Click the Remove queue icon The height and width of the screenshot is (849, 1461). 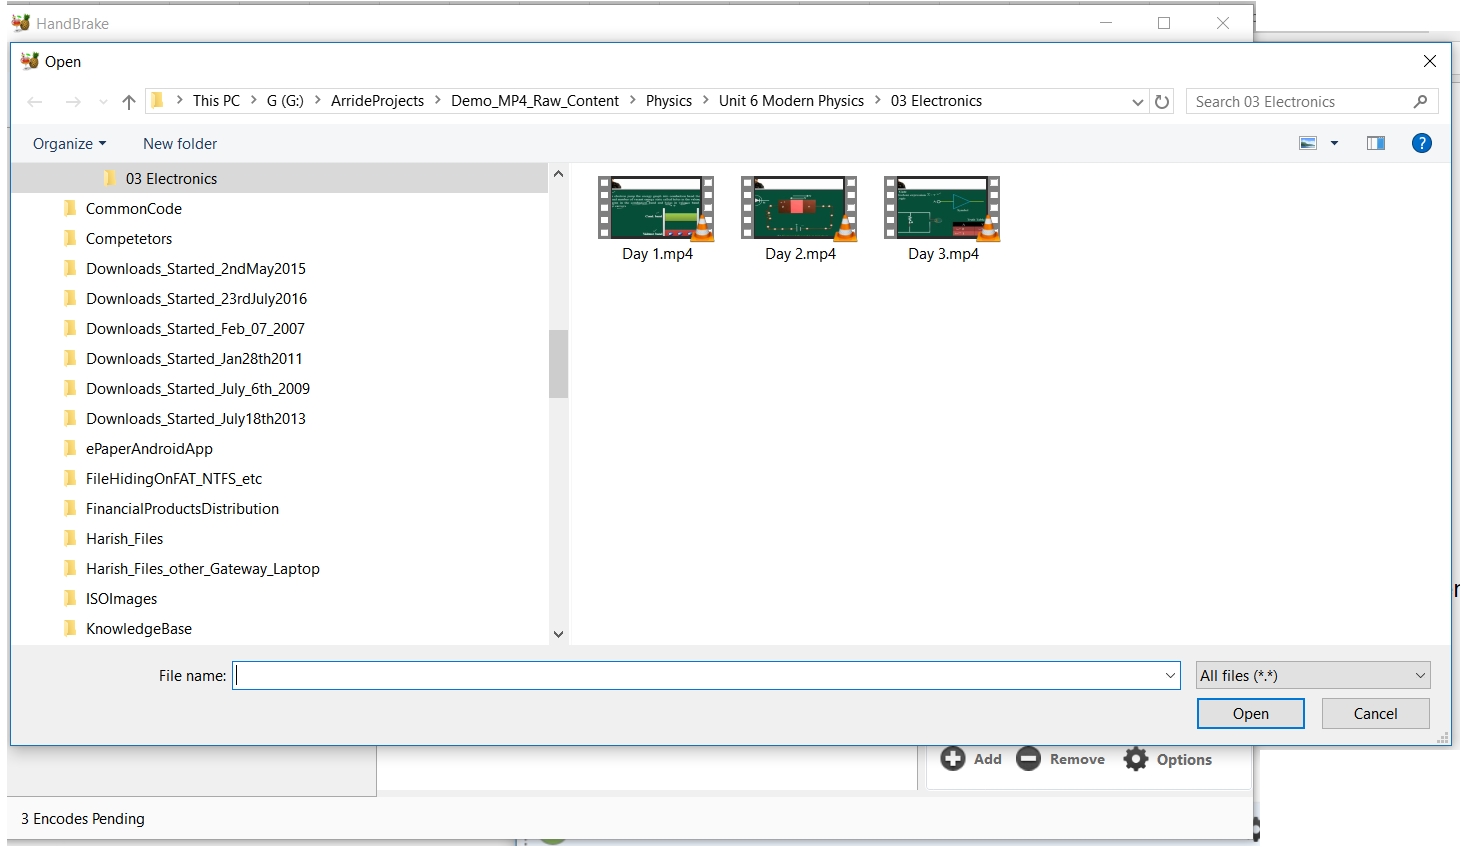(x=1029, y=759)
